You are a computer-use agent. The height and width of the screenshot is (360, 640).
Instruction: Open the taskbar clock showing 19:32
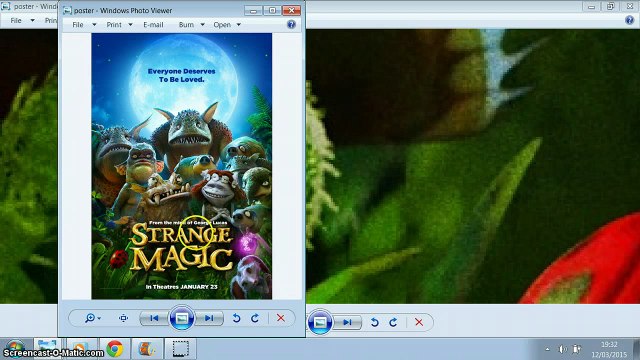[x=609, y=349]
